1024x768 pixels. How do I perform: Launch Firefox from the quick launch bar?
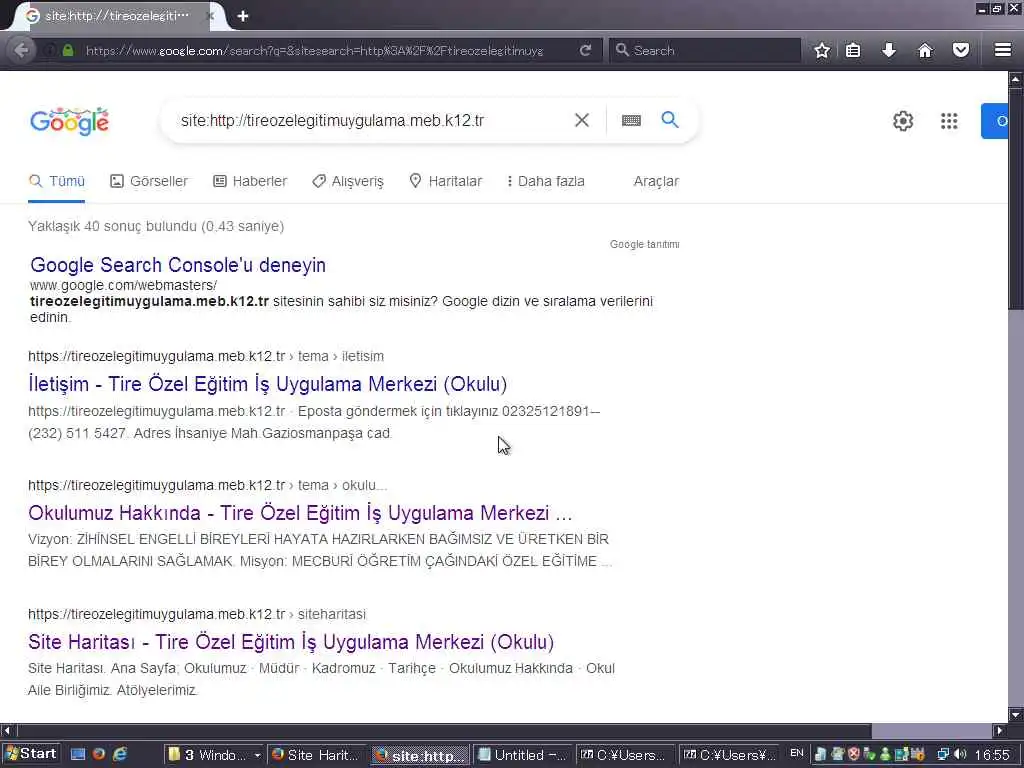[x=99, y=754]
